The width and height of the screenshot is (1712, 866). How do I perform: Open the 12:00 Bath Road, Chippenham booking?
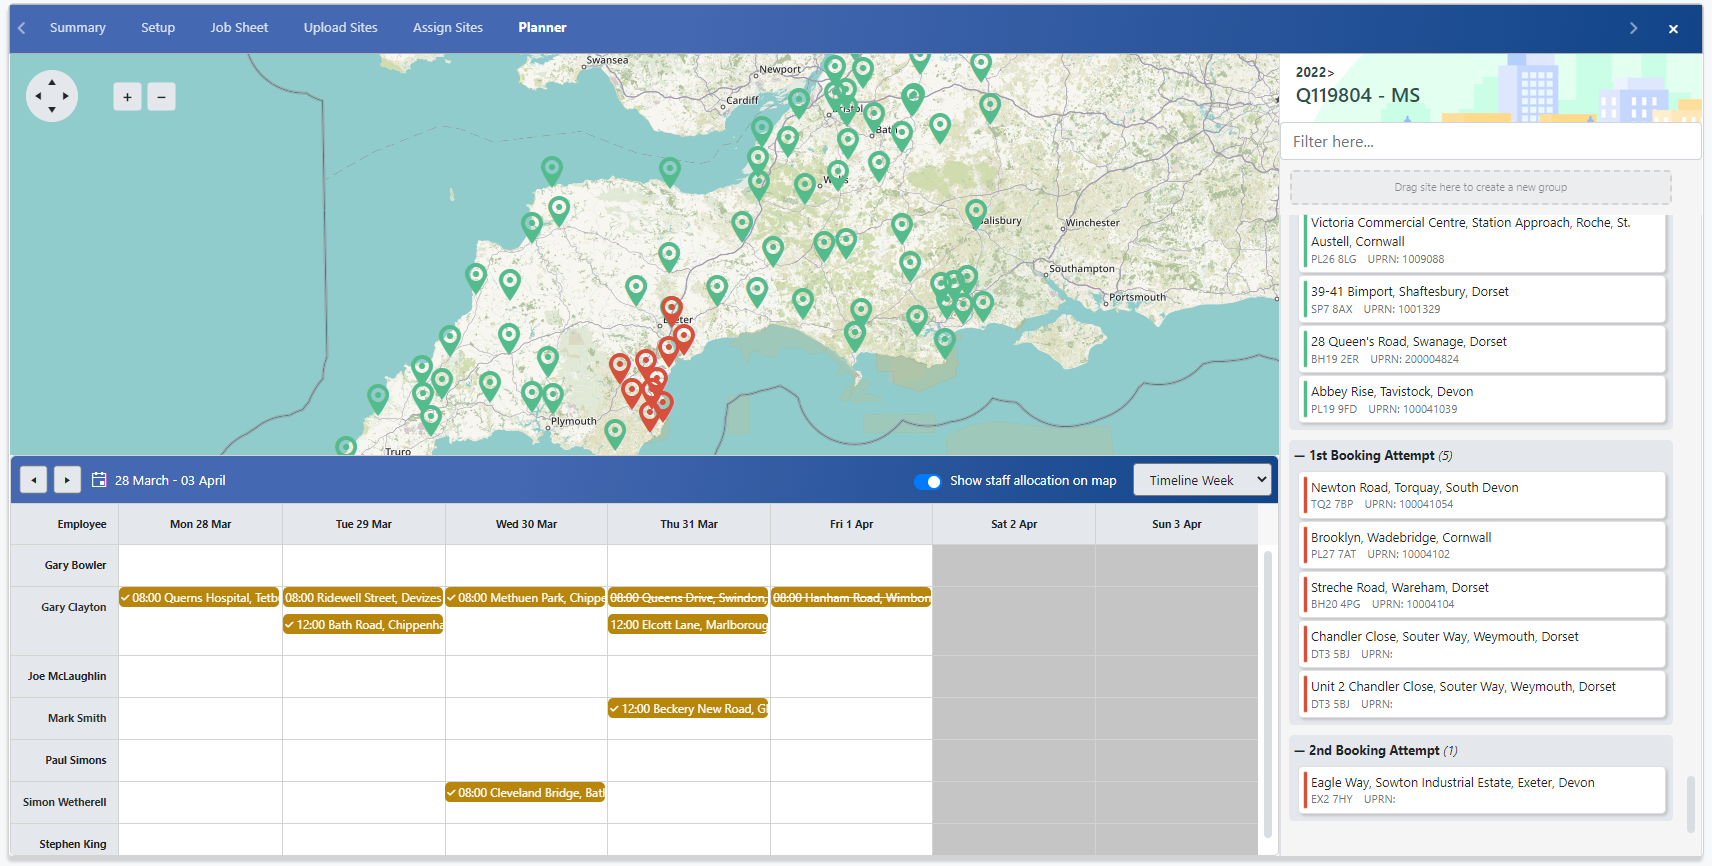coord(363,625)
